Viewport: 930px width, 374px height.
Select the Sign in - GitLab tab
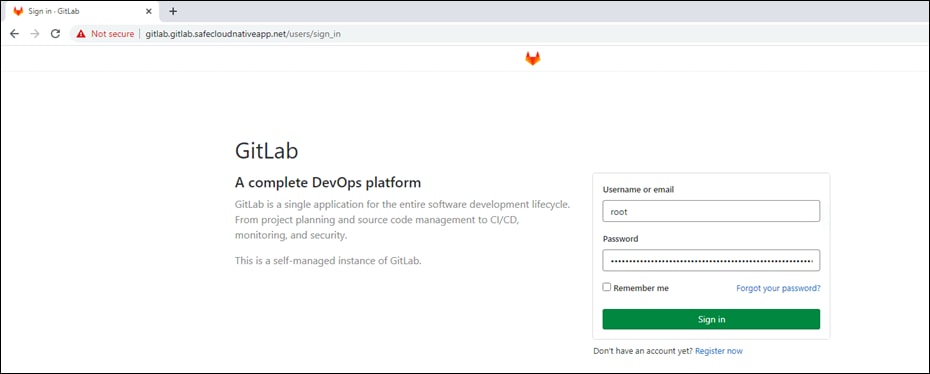click(x=82, y=11)
